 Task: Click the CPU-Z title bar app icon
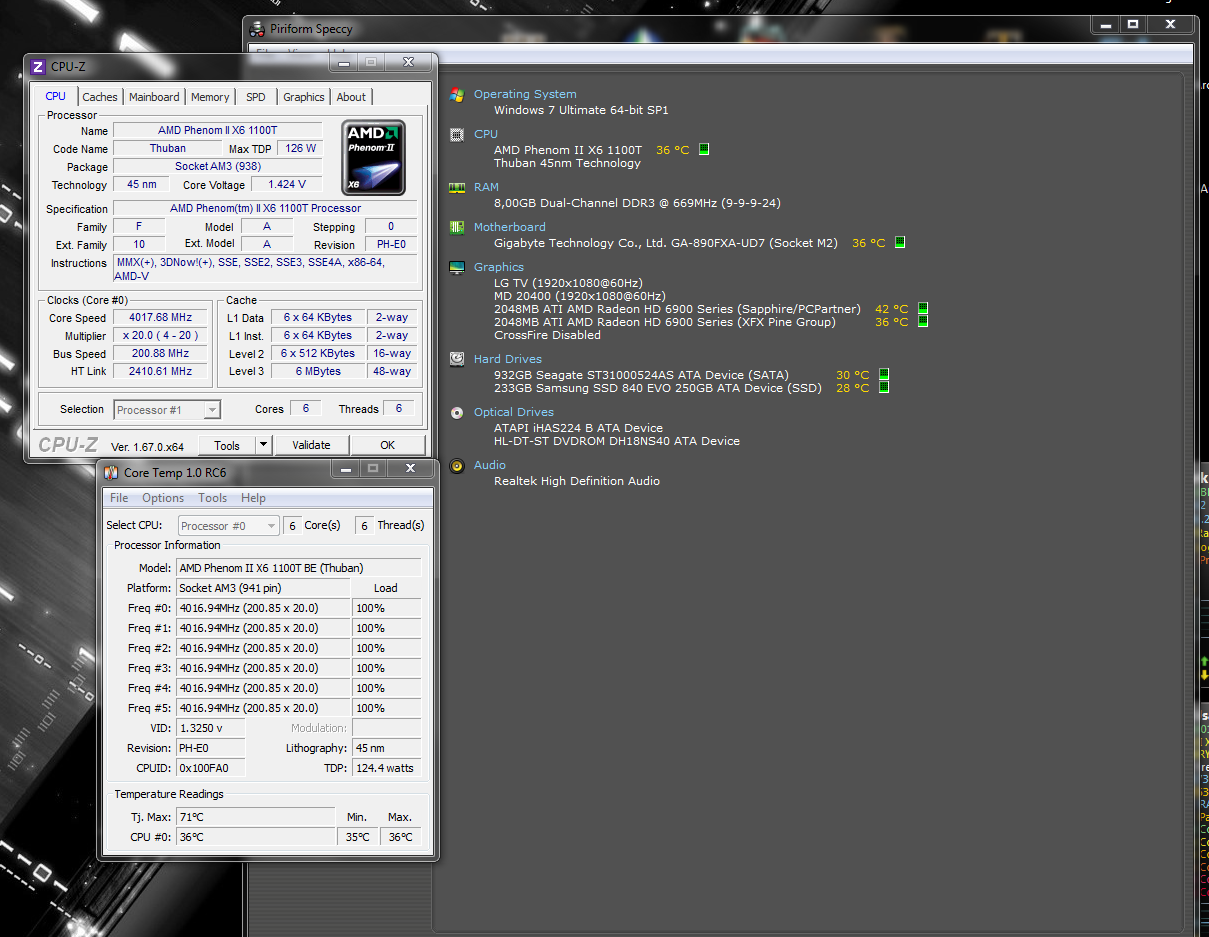point(38,67)
